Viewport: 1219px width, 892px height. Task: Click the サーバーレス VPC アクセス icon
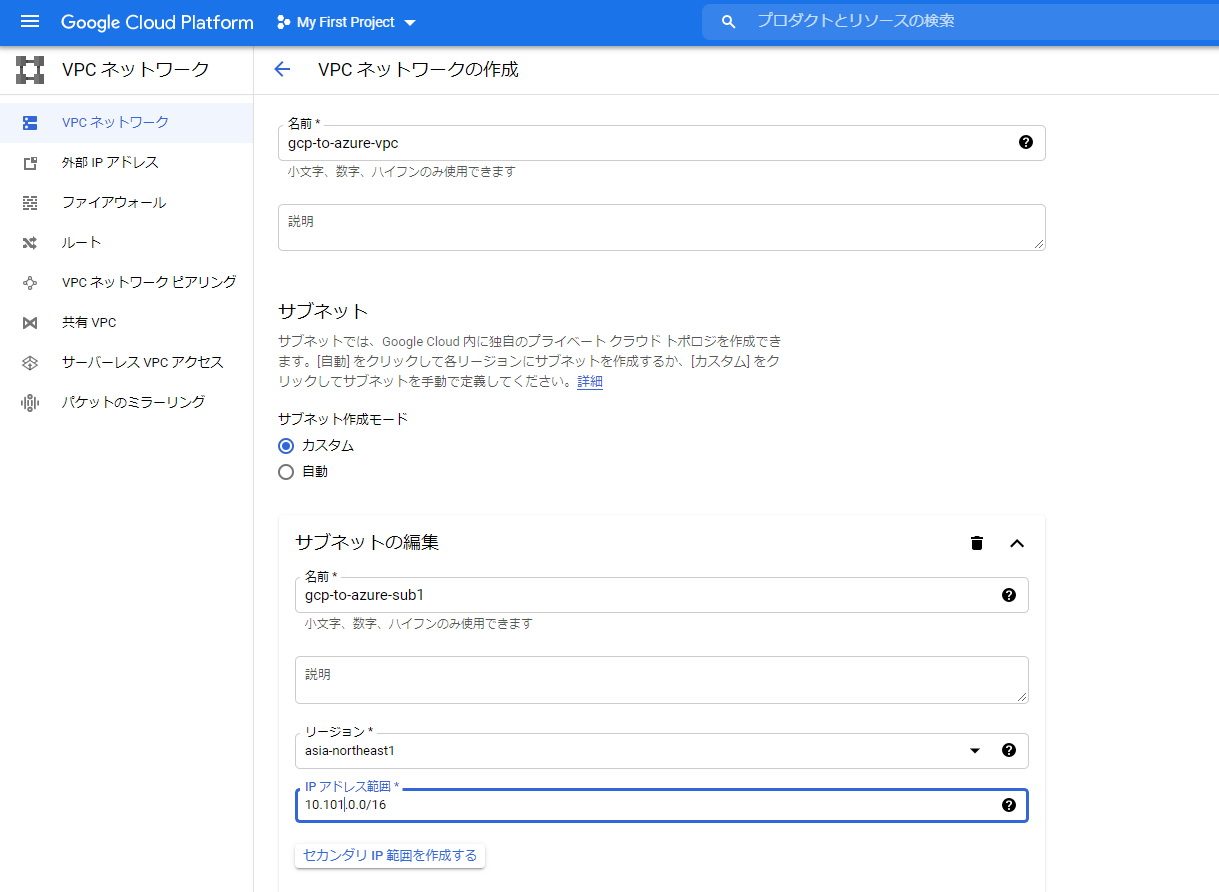30,363
